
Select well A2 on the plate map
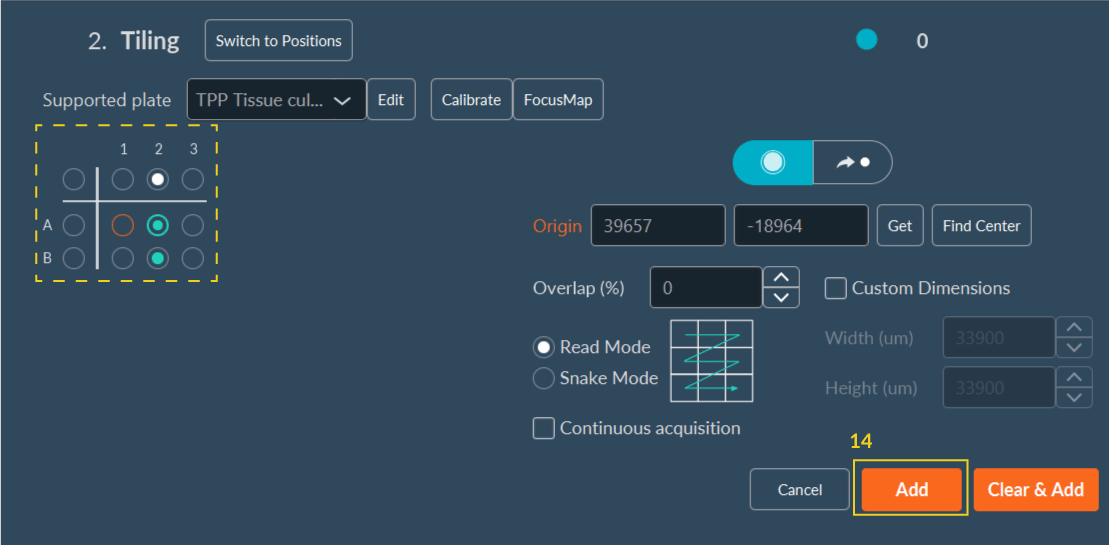157,225
